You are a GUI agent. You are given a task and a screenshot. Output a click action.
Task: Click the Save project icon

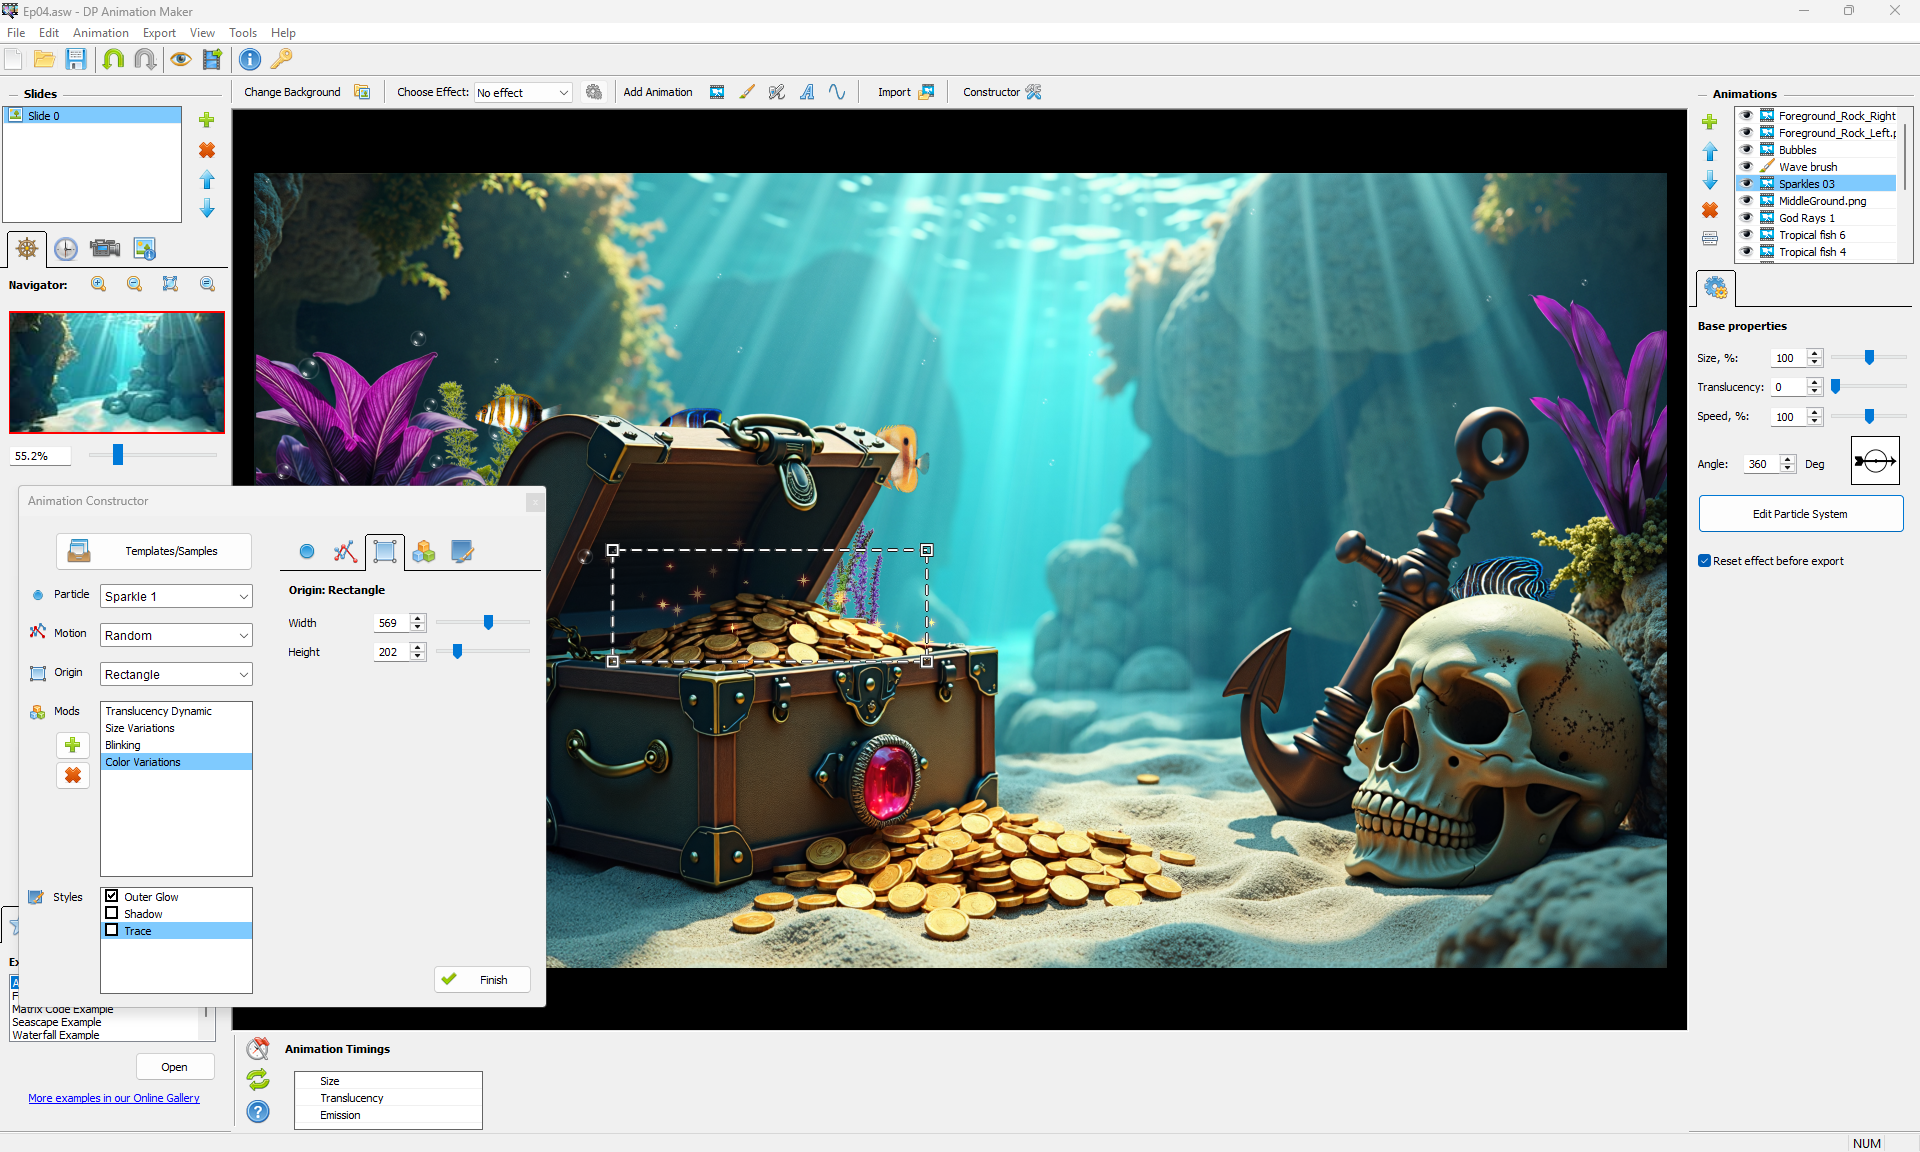pos(76,60)
